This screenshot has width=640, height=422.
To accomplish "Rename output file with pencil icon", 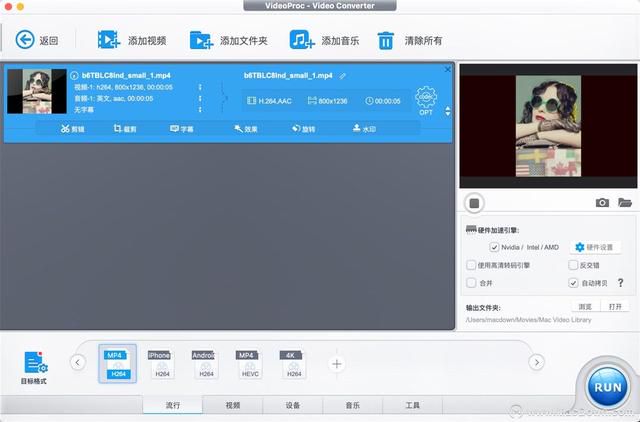I will click(342, 76).
